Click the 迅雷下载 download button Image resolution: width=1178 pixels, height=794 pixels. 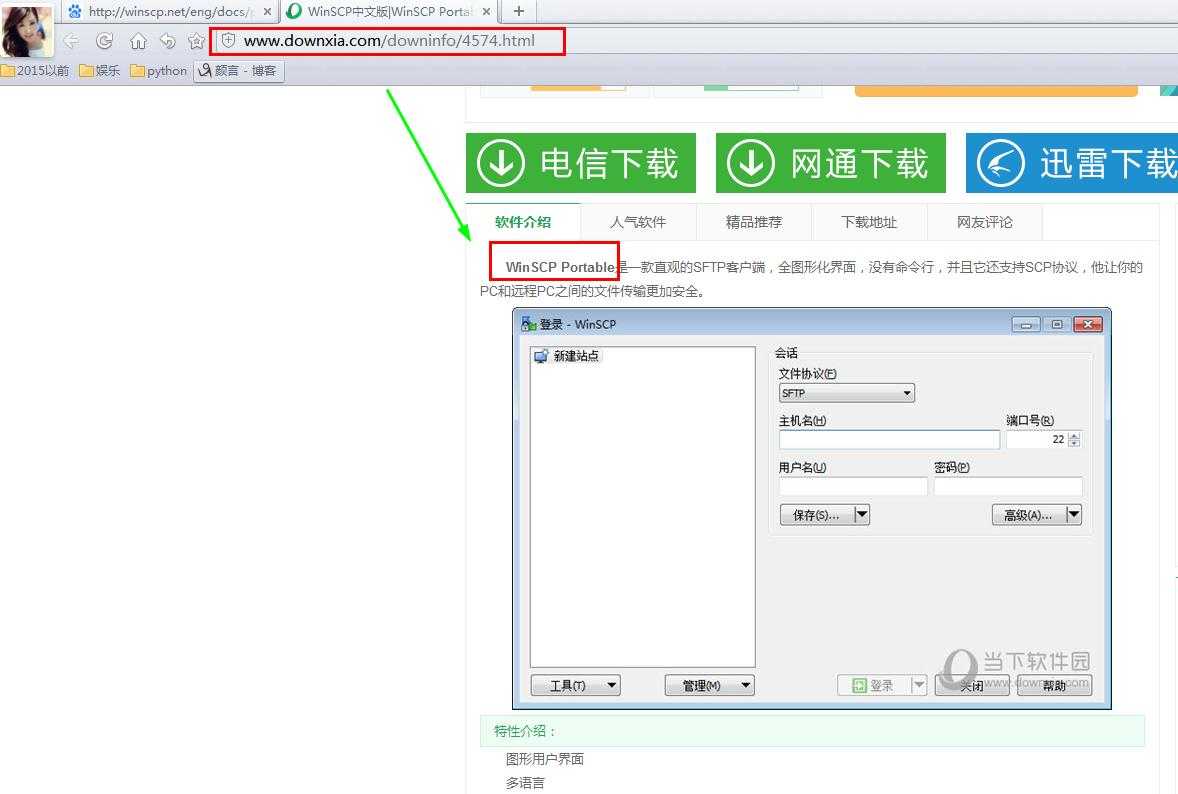pyautogui.click(x=1072, y=163)
